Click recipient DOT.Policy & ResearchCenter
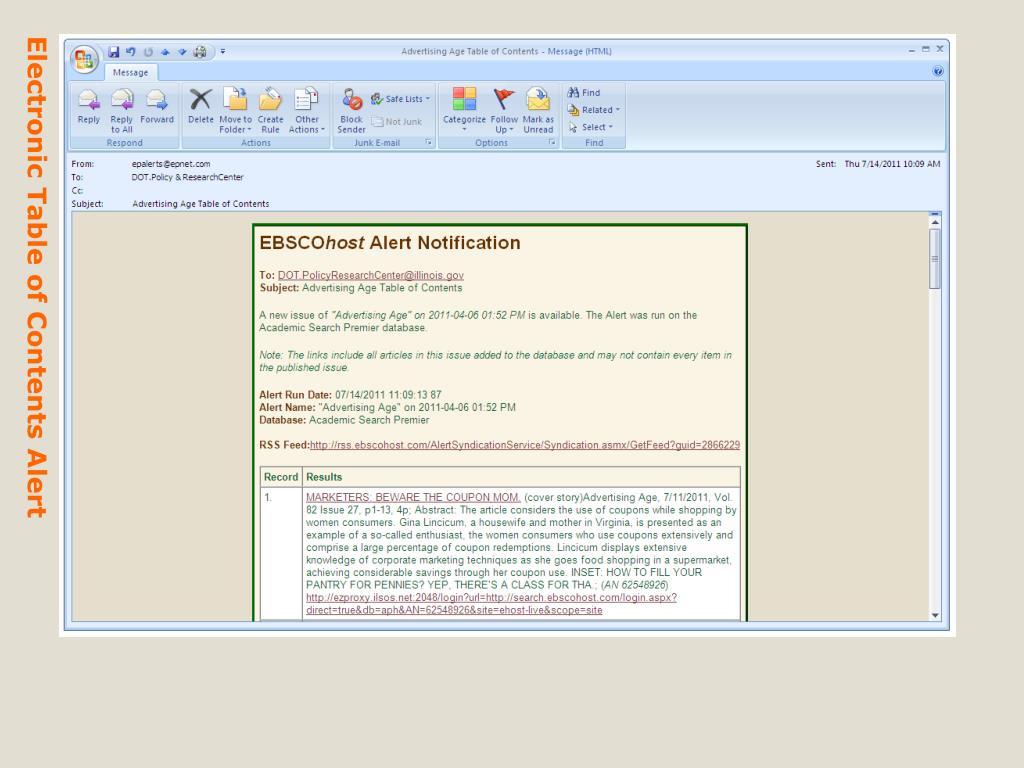The image size is (1024, 768). tap(187, 177)
